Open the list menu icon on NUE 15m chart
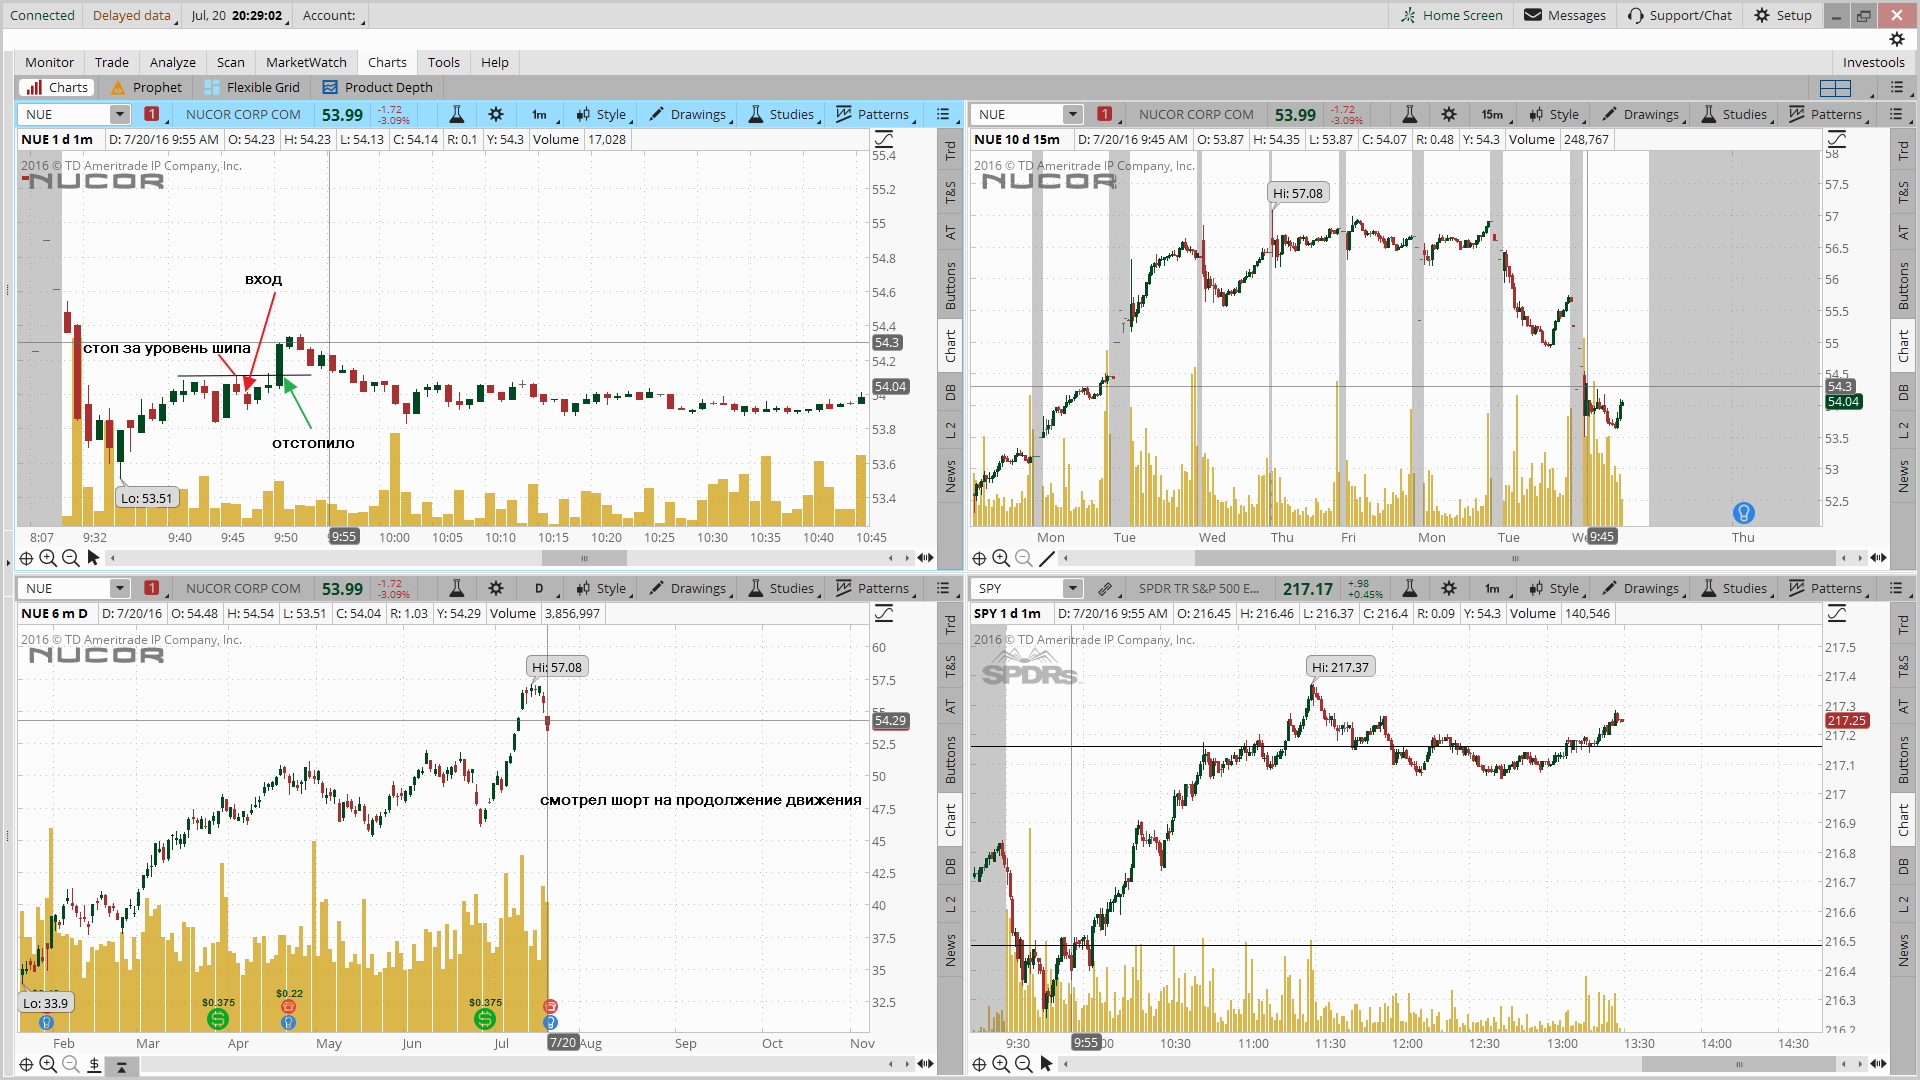The image size is (1920, 1080). [1896, 114]
